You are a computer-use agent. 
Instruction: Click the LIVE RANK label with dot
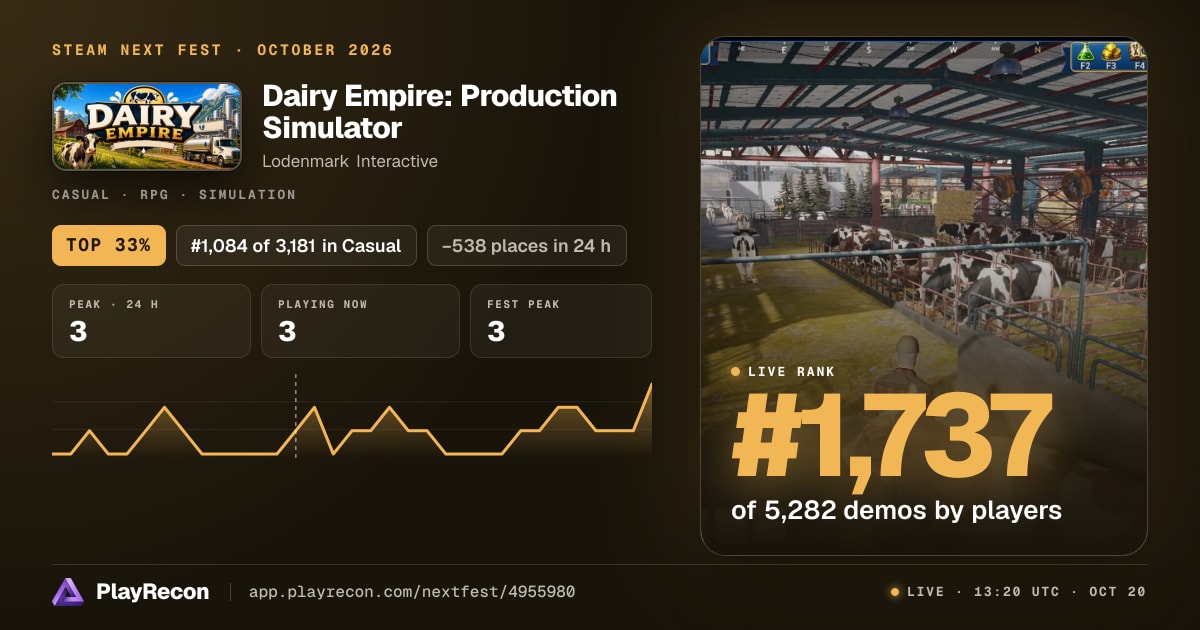click(x=783, y=371)
